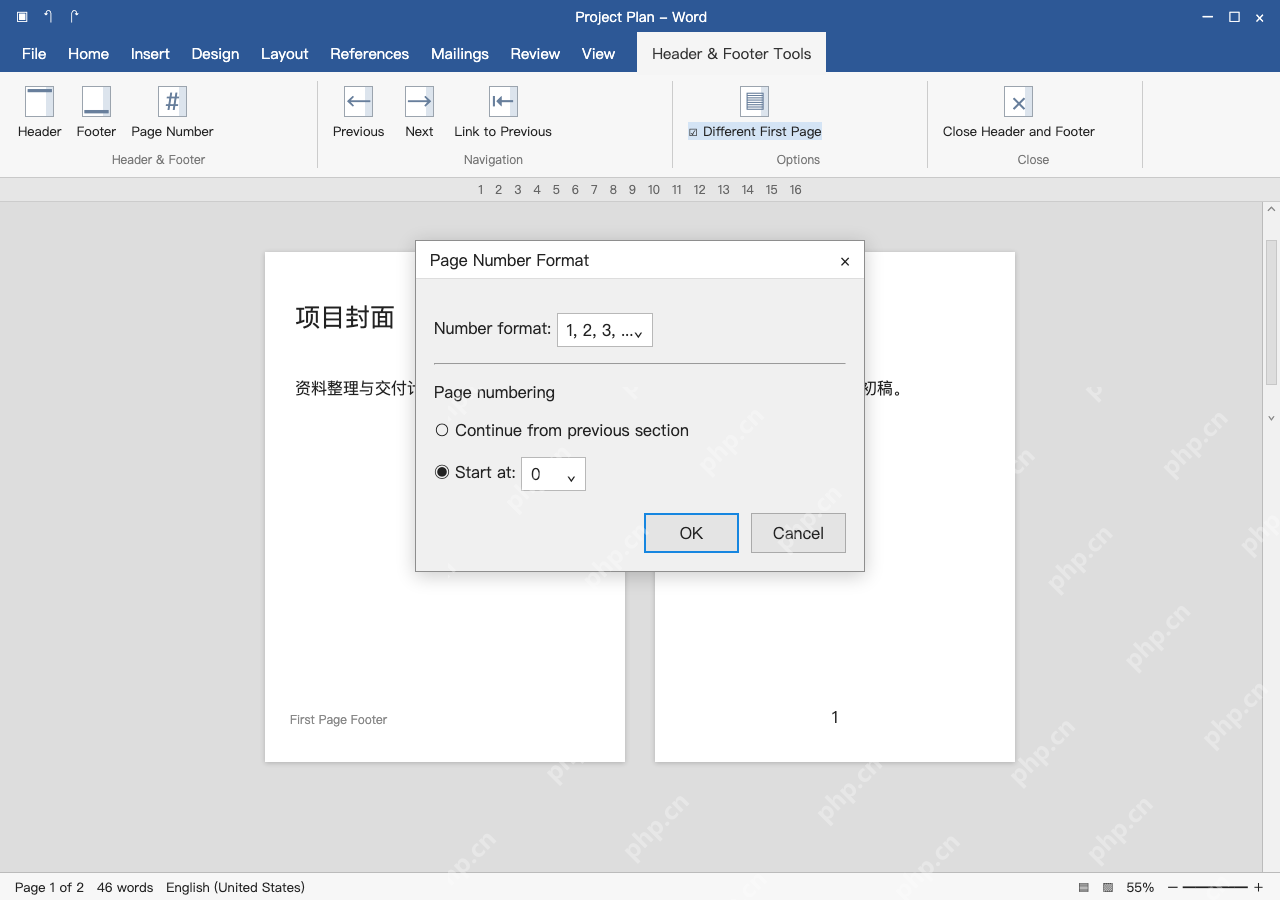Click Cancel in the dialog
This screenshot has width=1280, height=900.
pyautogui.click(x=798, y=533)
